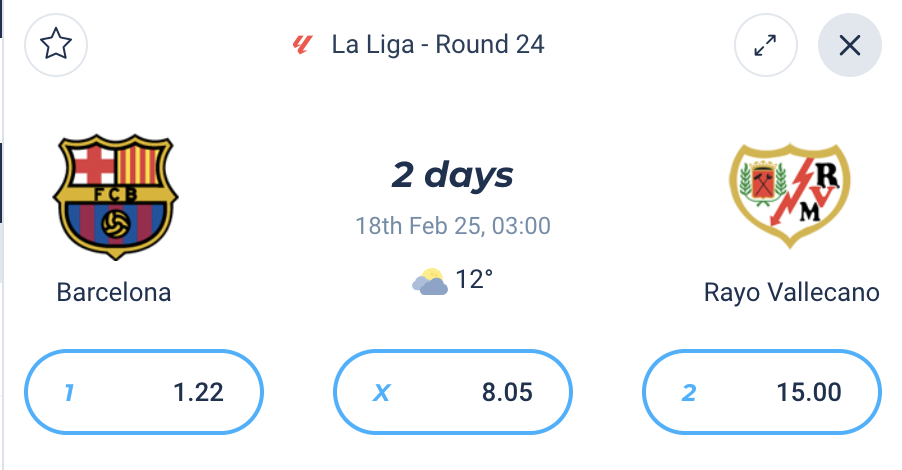
Task: Click the La Liga red logo icon
Action: [302, 45]
